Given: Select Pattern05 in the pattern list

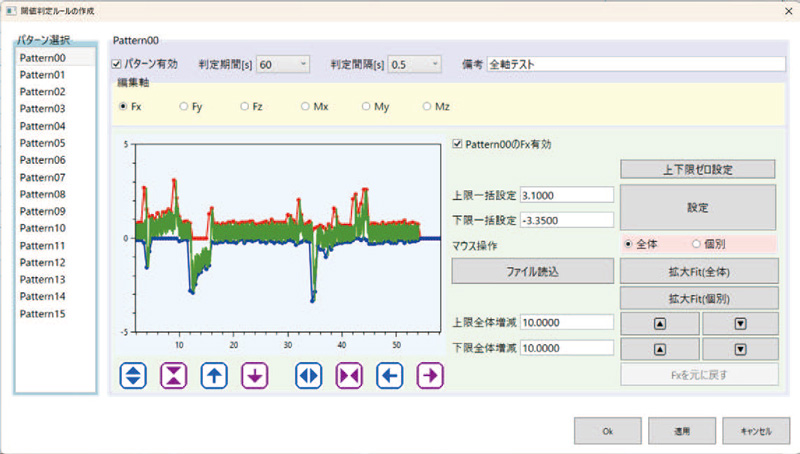Looking at the screenshot, I should pyautogui.click(x=43, y=143).
